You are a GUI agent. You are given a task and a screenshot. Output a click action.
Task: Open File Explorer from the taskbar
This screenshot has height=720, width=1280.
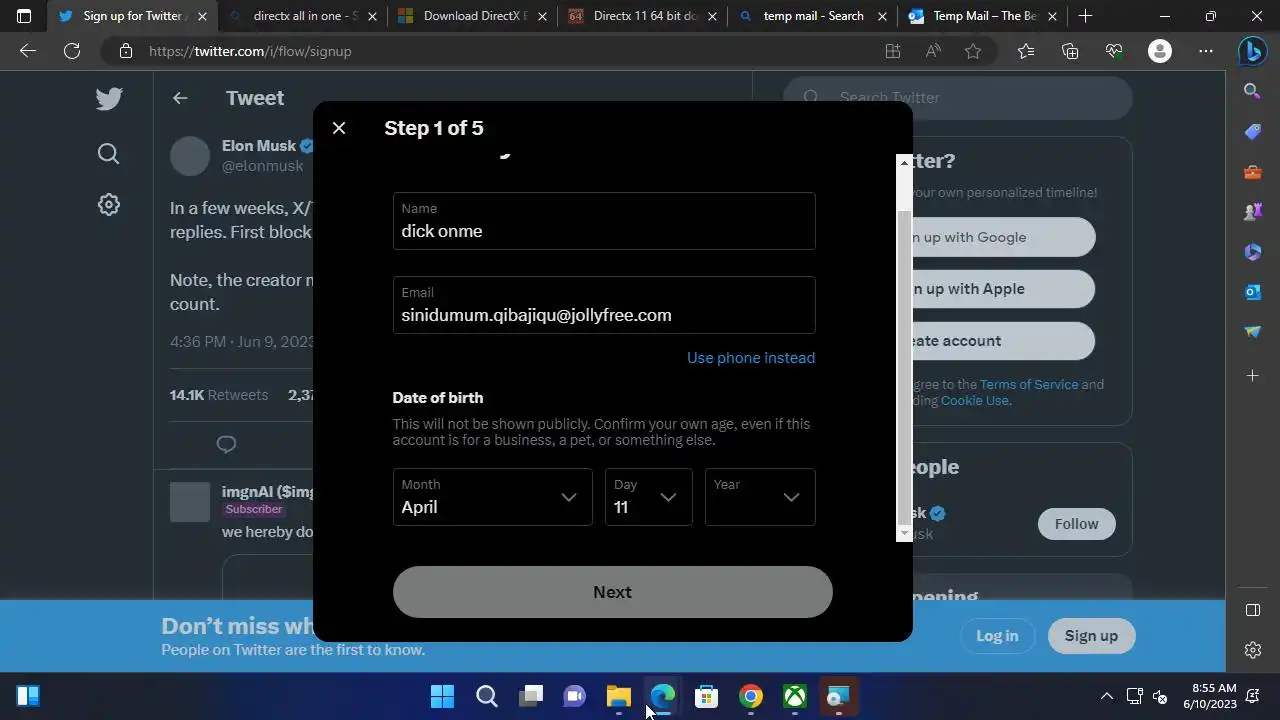tap(619, 696)
